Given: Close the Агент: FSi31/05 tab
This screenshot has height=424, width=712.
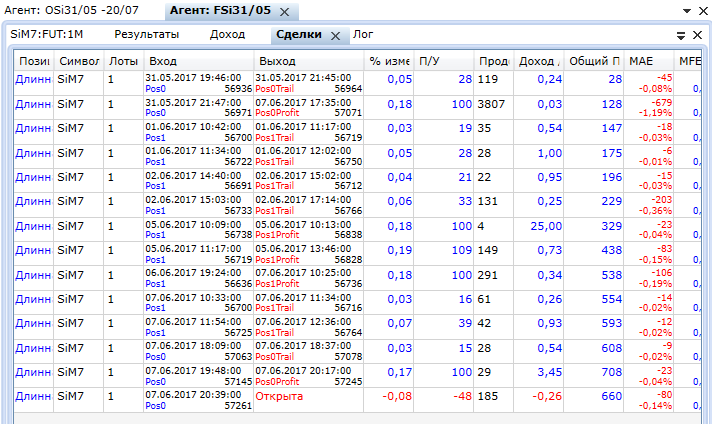Looking at the screenshot, I should click(285, 12).
